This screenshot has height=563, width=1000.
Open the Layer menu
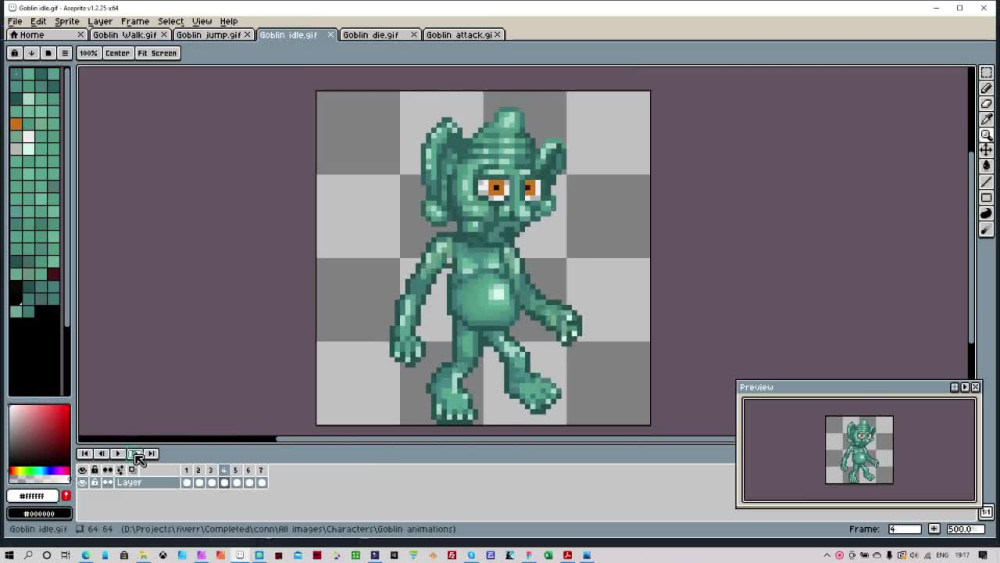[100, 21]
